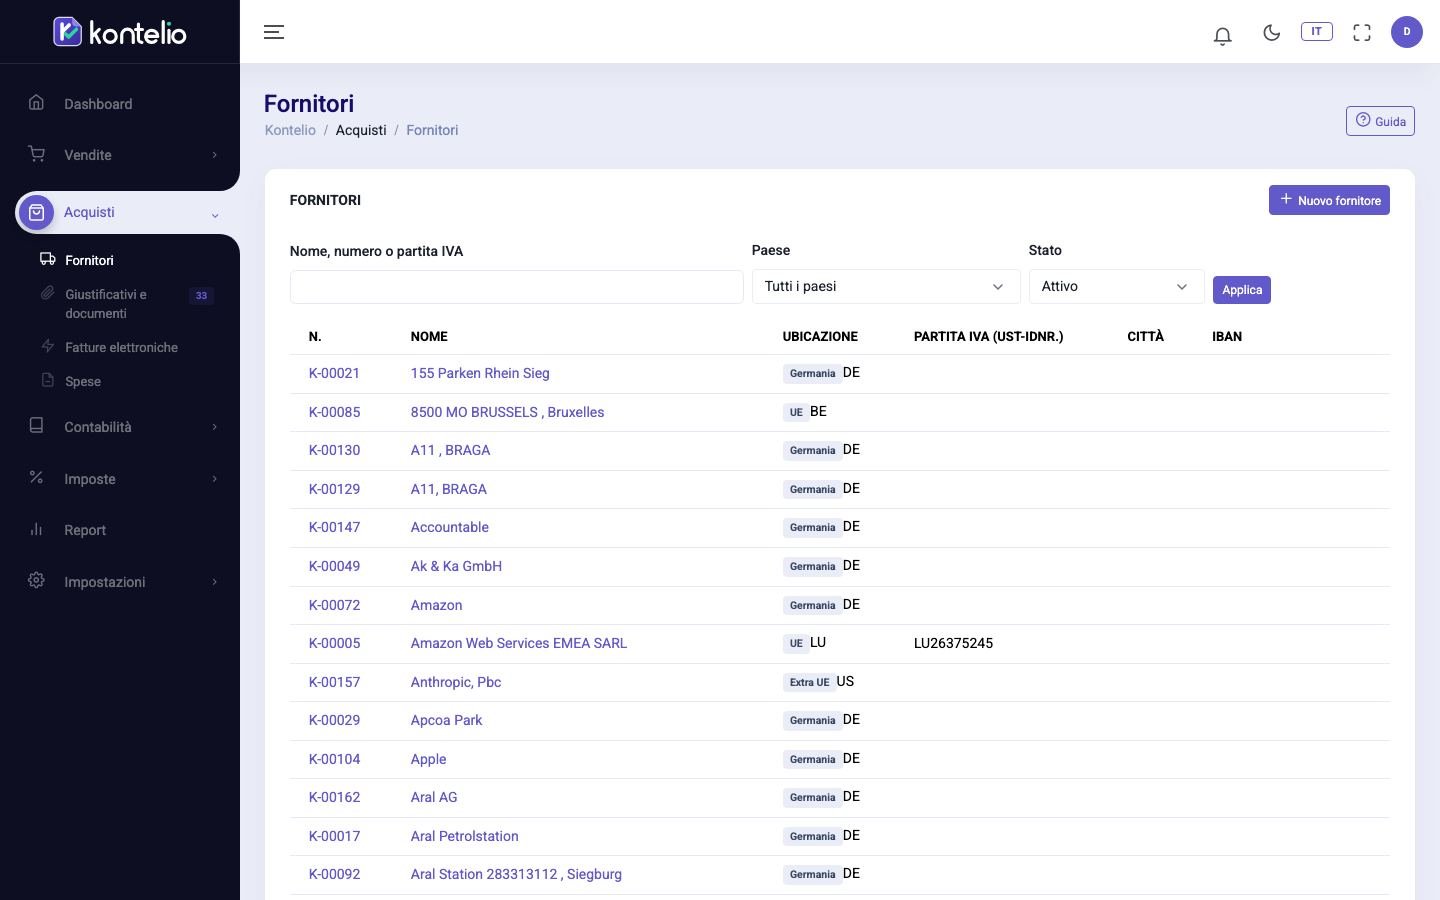Click the Nuovo fornitore button

tap(1329, 200)
